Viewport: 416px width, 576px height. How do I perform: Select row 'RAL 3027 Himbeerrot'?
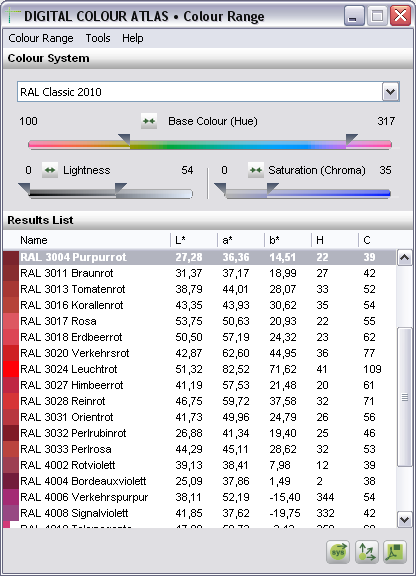[x=200, y=385]
